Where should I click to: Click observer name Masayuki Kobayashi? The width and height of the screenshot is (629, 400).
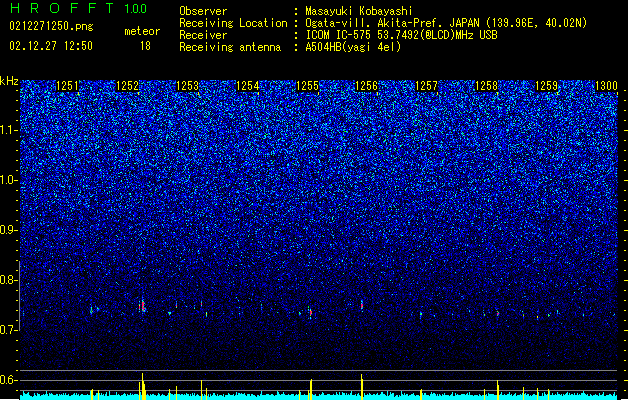tap(359, 11)
